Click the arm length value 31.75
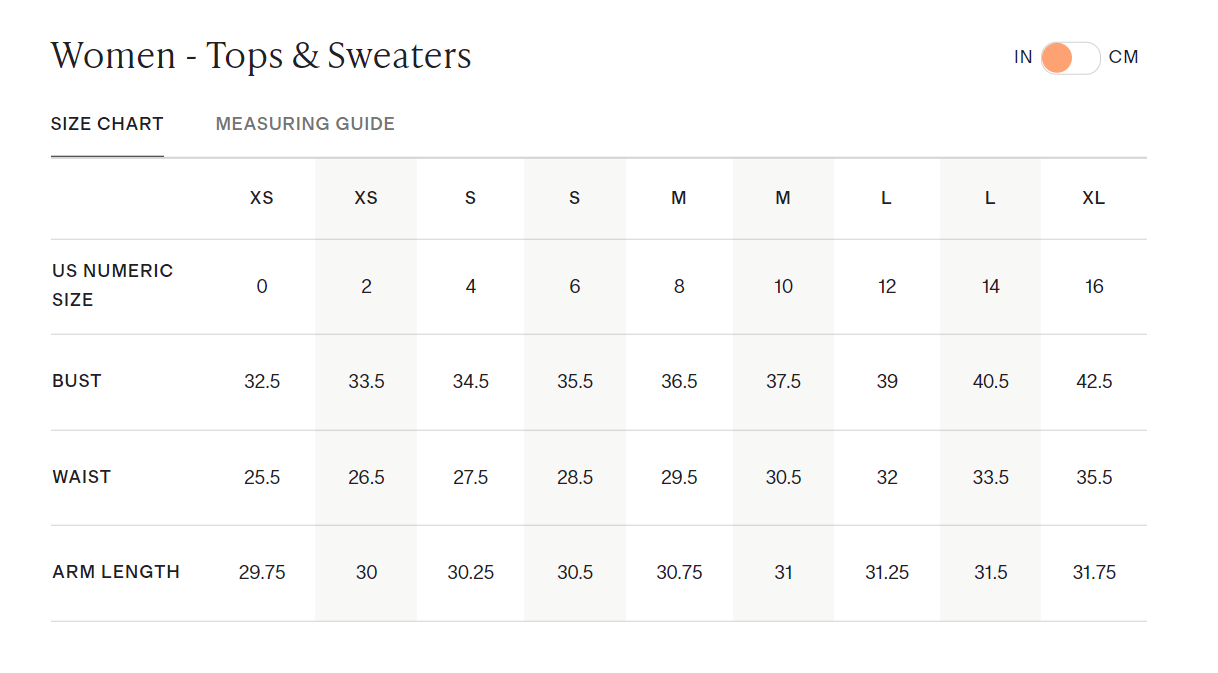 (x=1094, y=573)
